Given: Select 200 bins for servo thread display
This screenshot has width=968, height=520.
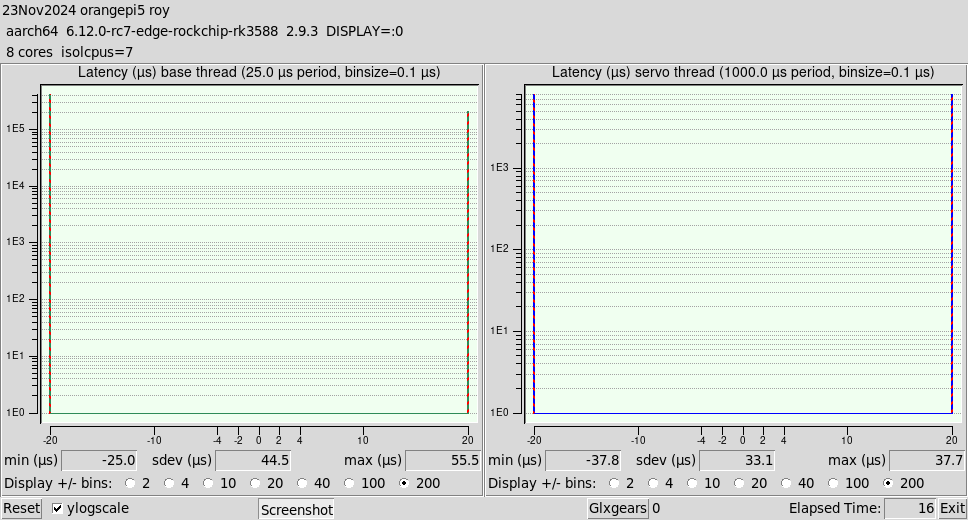Looking at the screenshot, I should 888,483.
